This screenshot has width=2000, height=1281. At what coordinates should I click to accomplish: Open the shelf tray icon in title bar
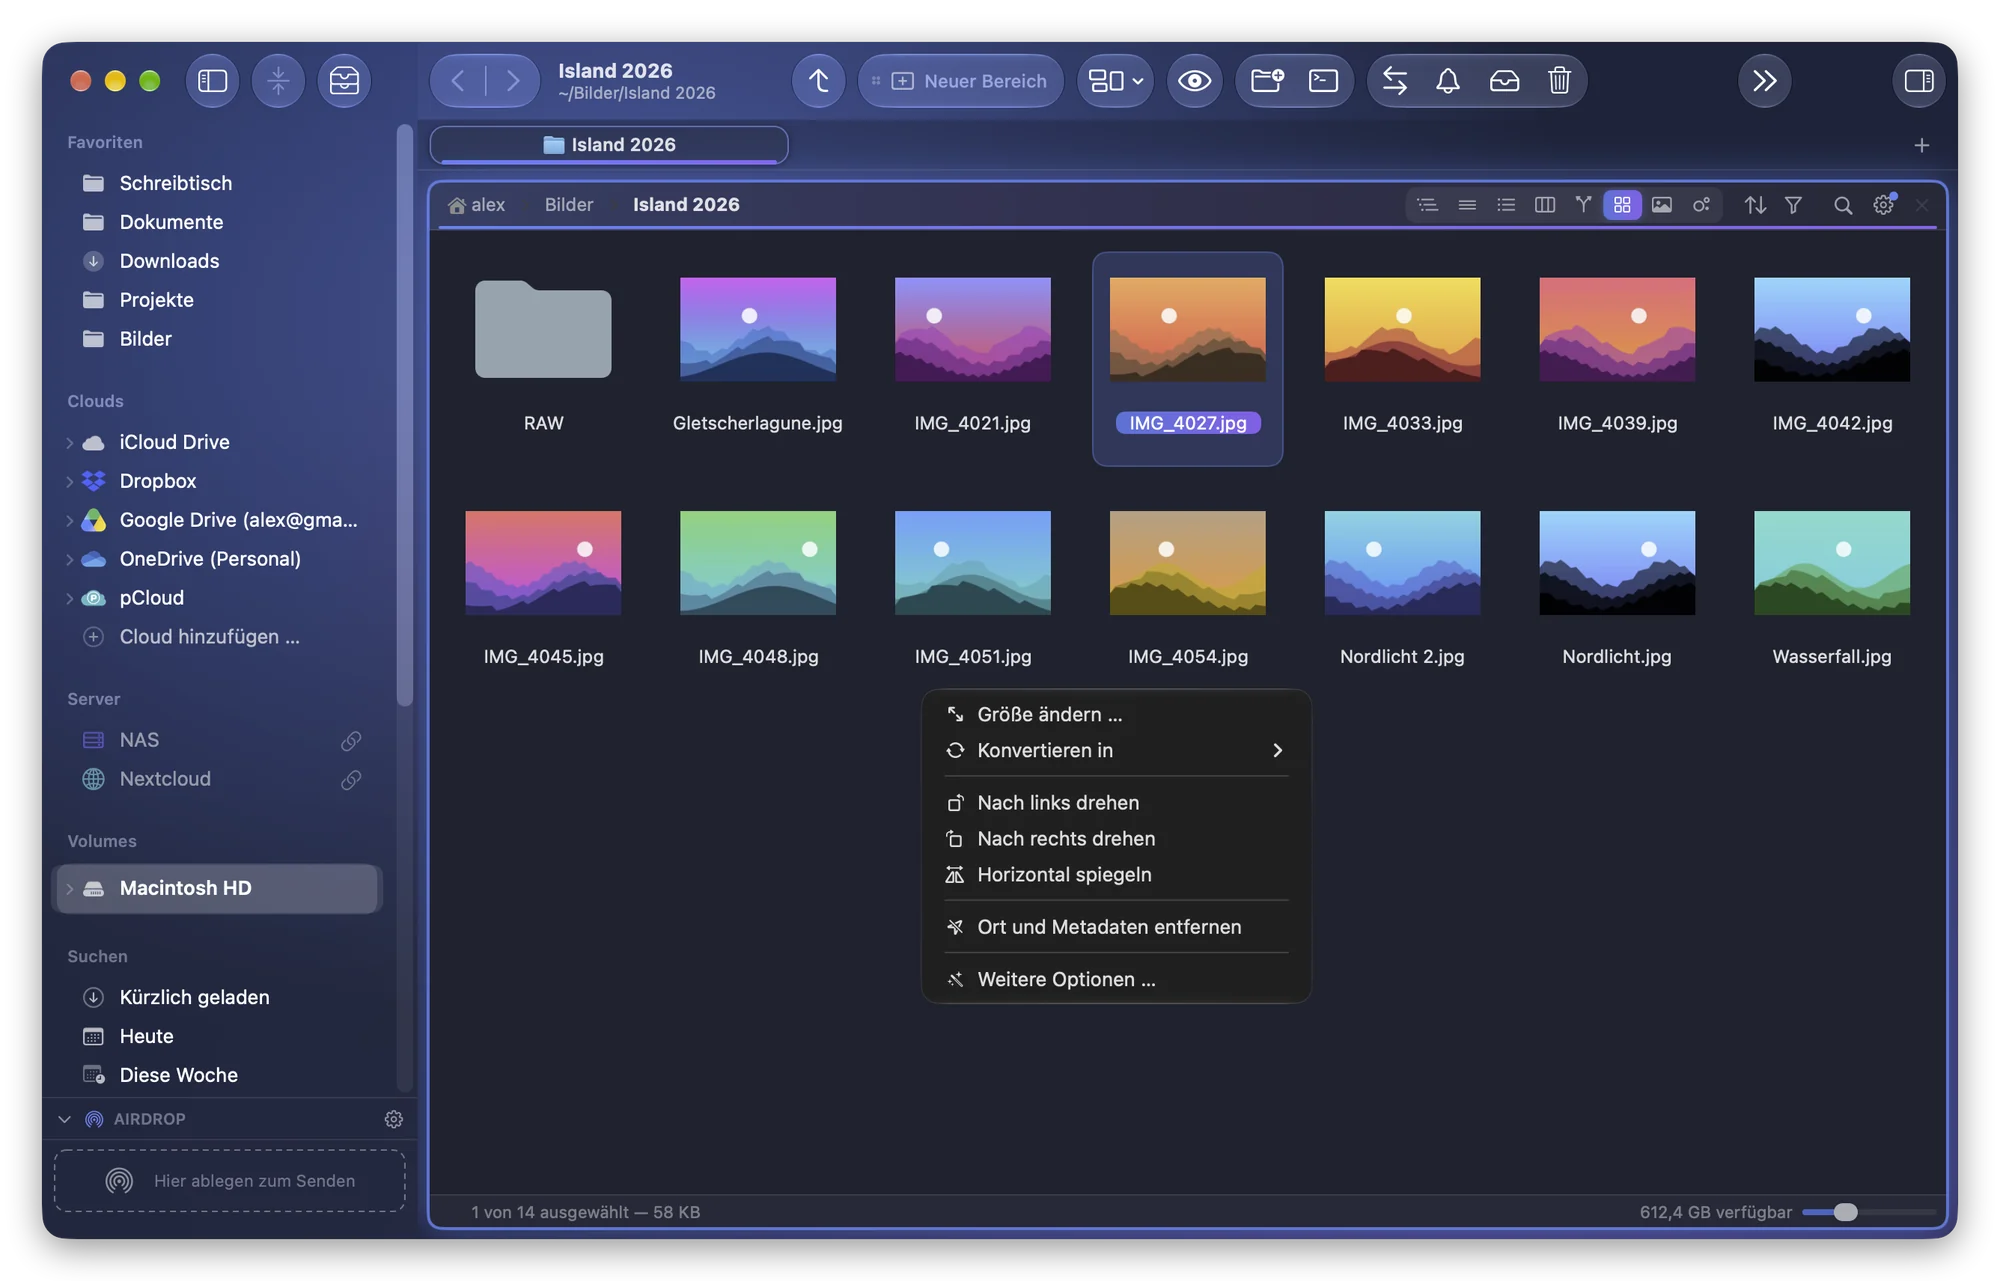[x=344, y=81]
